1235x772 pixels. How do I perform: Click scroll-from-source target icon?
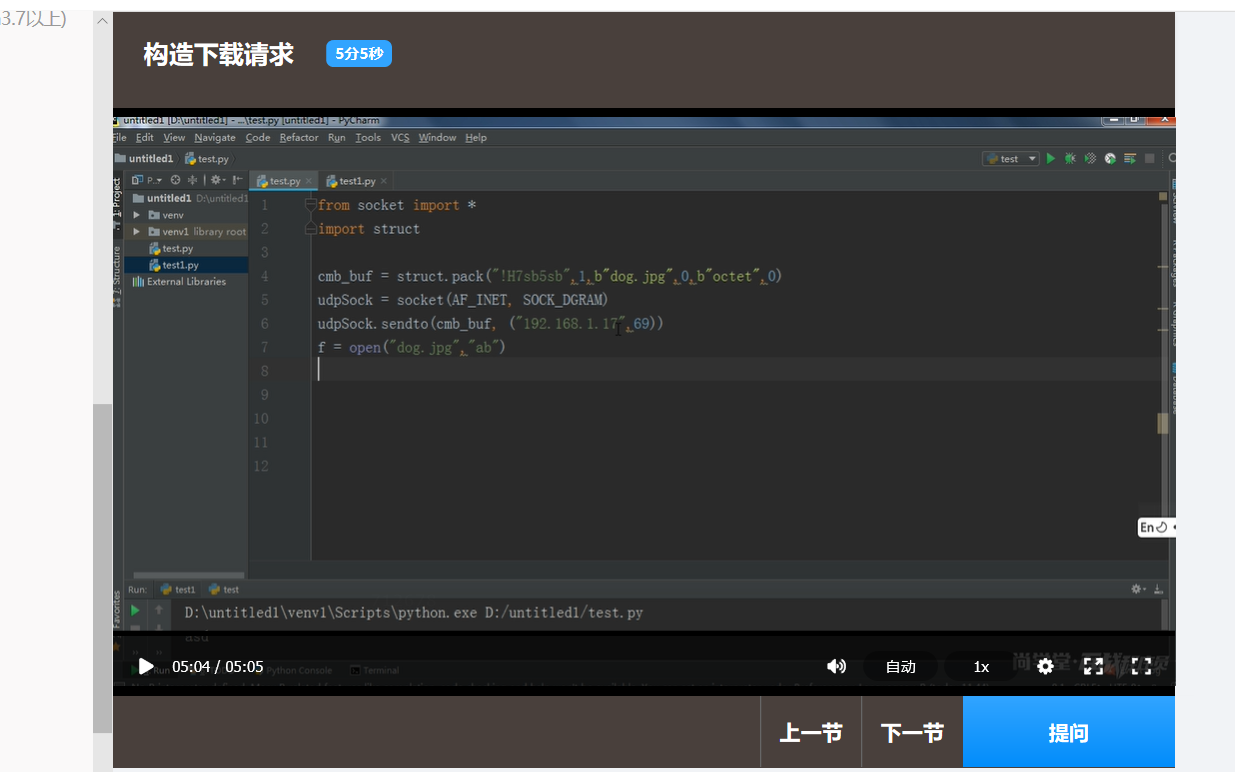coord(175,181)
